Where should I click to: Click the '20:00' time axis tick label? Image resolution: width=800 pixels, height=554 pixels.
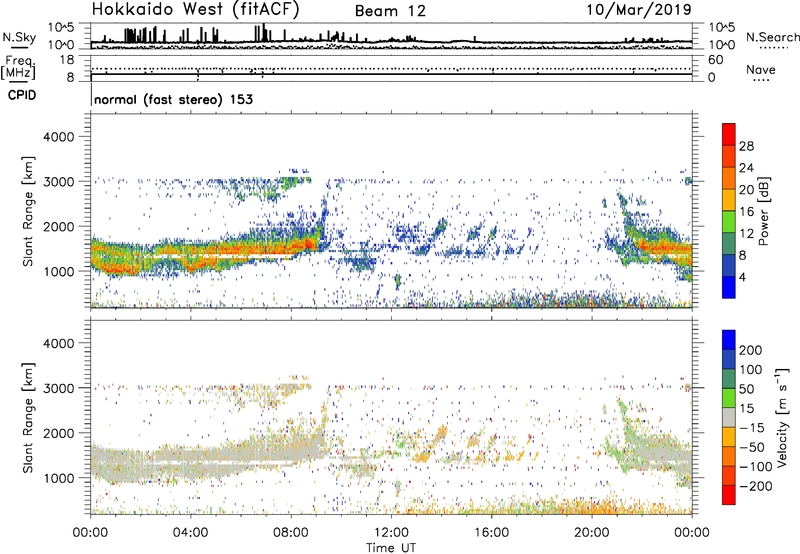[591, 533]
